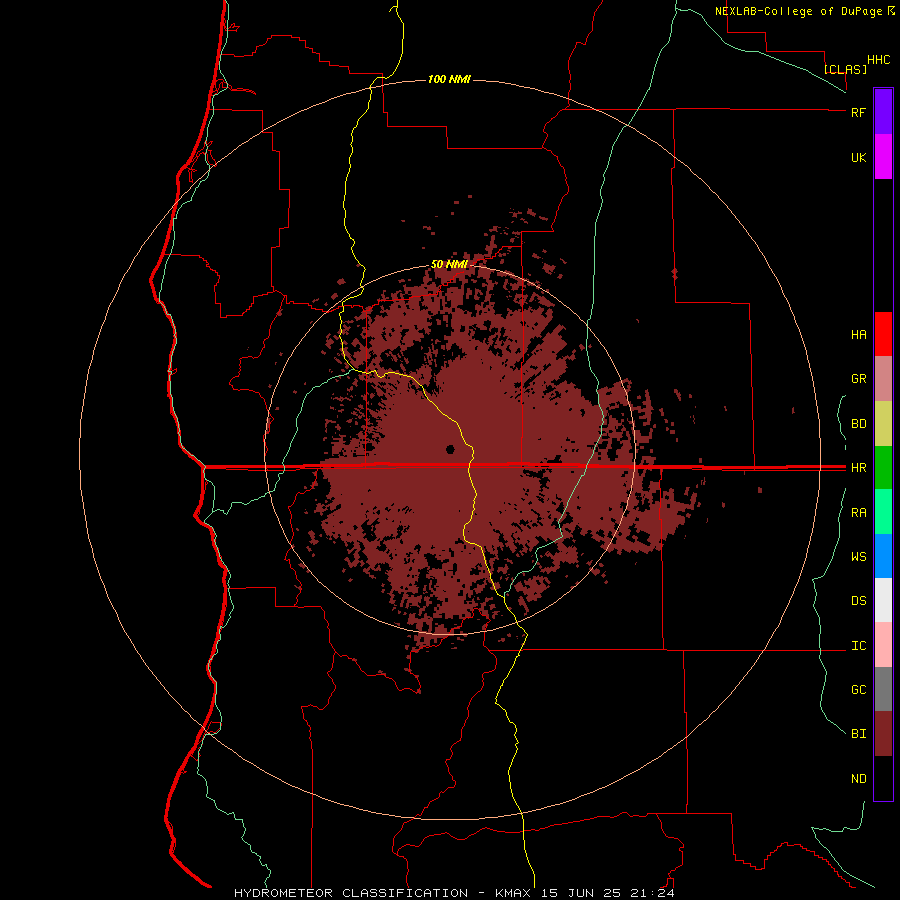Image resolution: width=900 pixels, height=900 pixels.
Task: Pick the RA bright green legend swatch
Action: (x=883, y=512)
